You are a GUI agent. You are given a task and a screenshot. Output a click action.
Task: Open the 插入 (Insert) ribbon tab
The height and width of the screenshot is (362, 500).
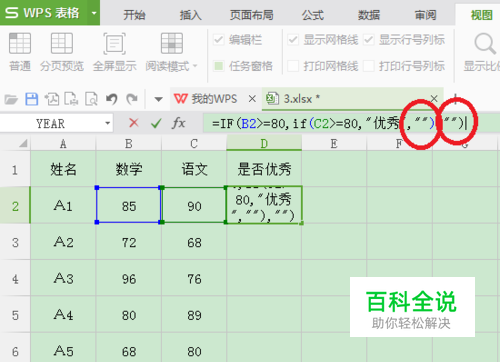pos(191,15)
